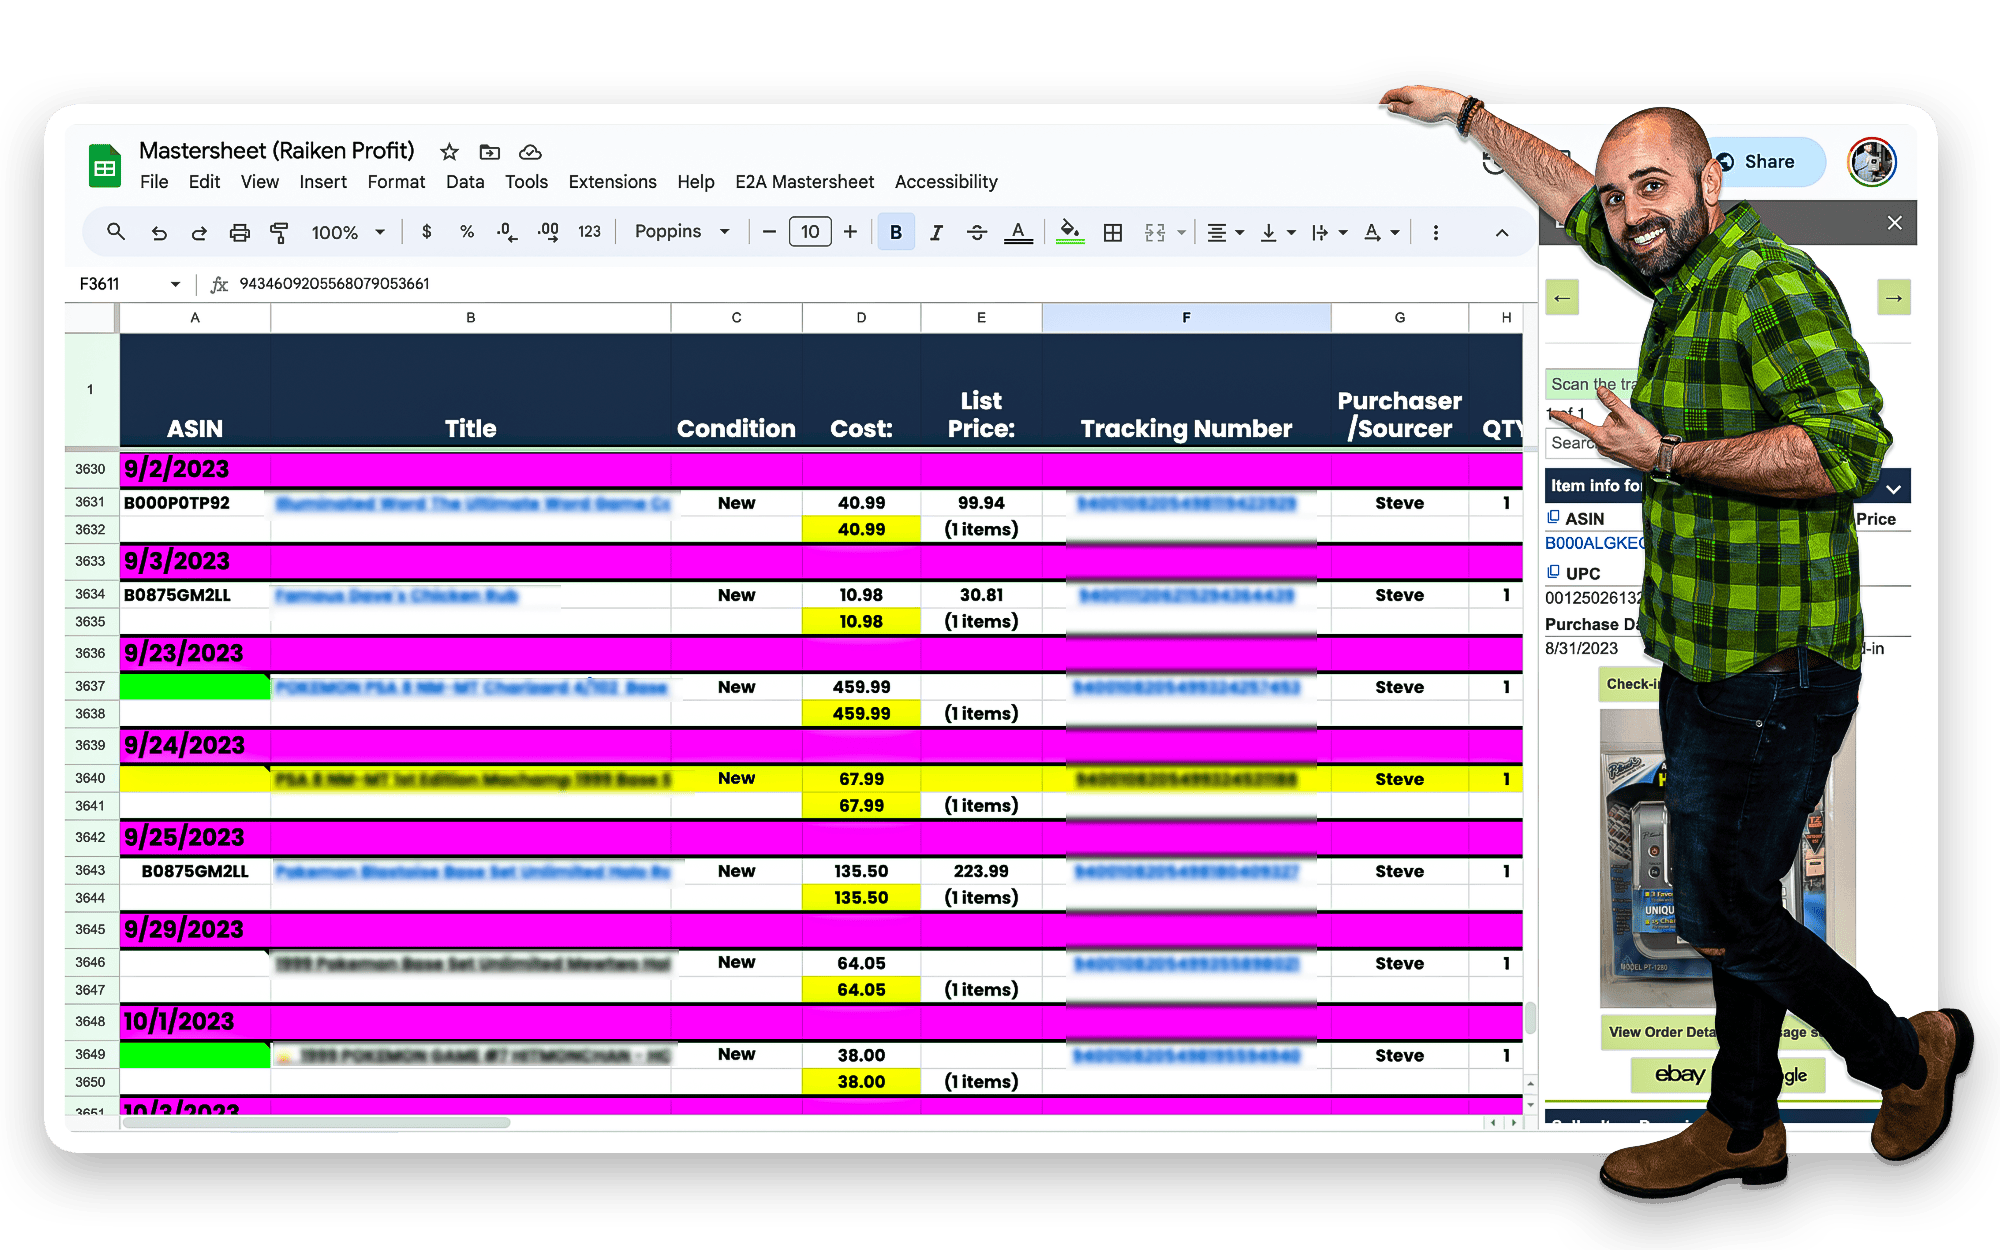Print the spreadsheet
This screenshot has width=2000, height=1250.
(239, 232)
